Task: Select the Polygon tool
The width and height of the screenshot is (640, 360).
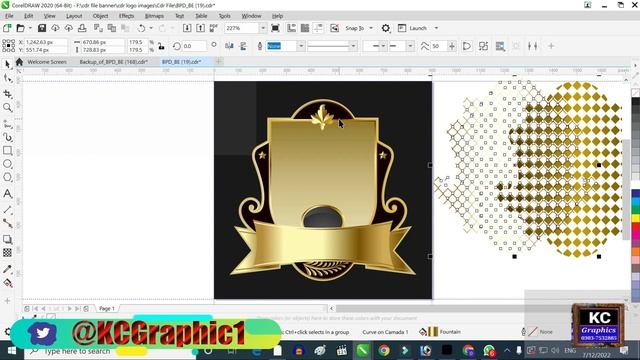Action: pyautogui.click(x=7, y=177)
